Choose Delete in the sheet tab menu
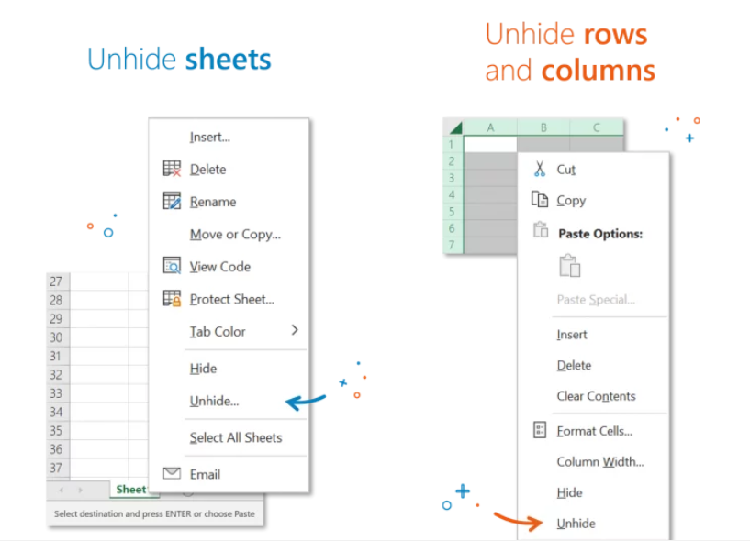 208,169
